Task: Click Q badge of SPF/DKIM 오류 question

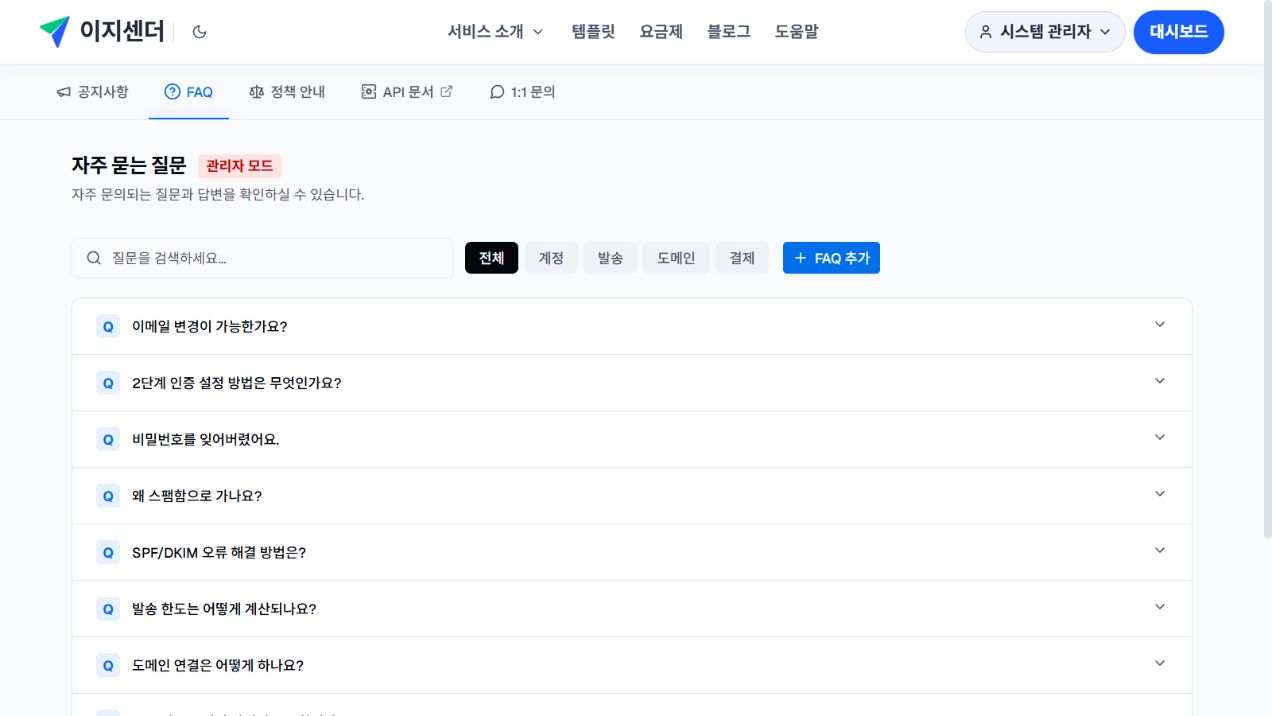Action: [108, 552]
